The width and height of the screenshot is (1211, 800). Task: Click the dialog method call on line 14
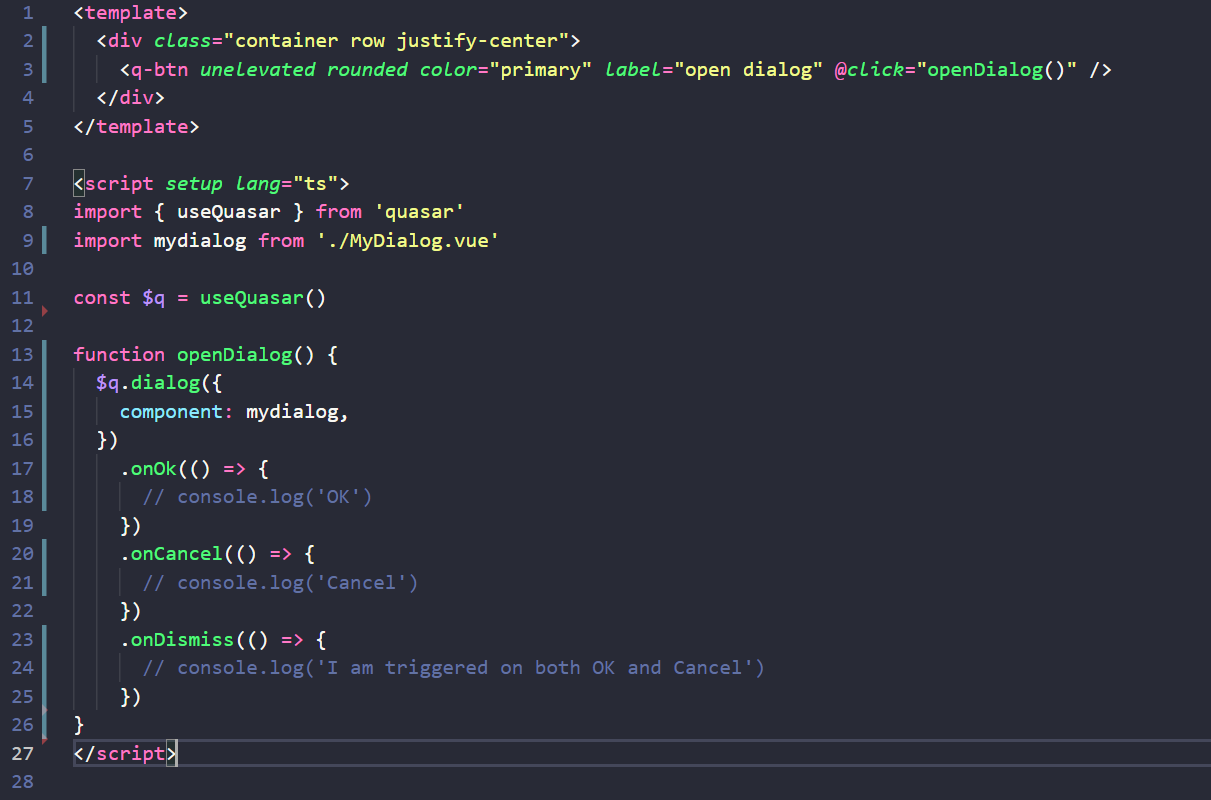pos(166,382)
